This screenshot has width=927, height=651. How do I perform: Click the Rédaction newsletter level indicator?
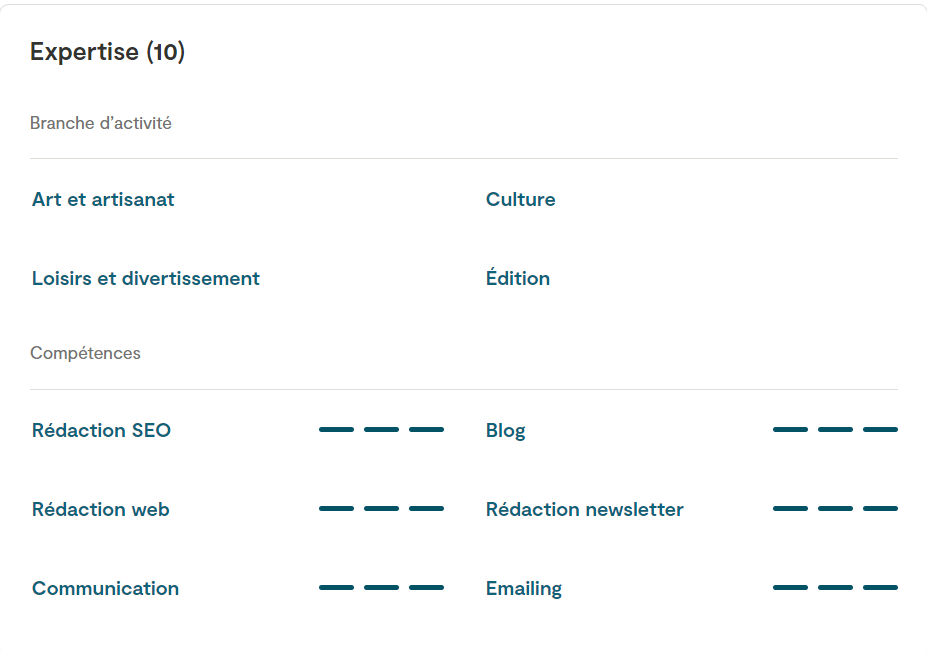coord(835,509)
